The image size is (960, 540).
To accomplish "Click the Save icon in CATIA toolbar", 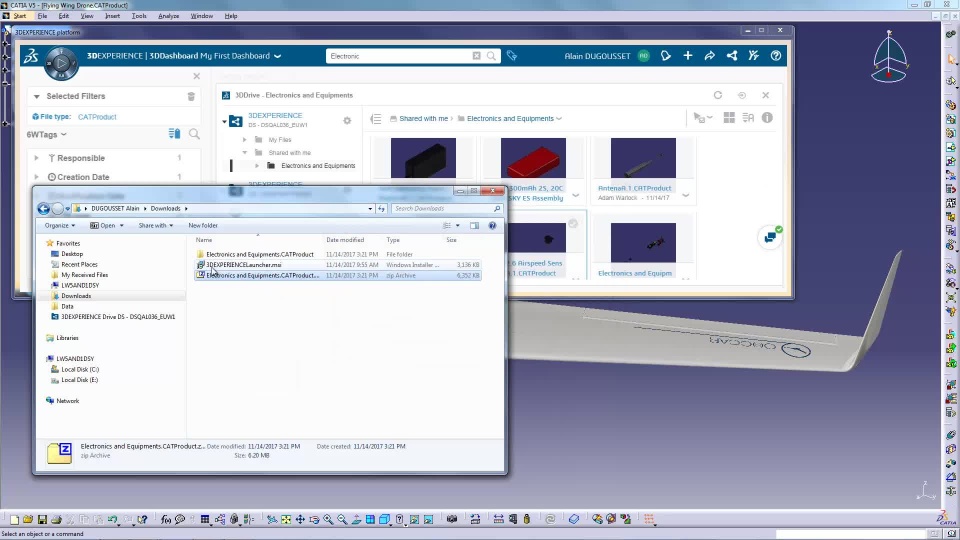I will click(x=42, y=519).
